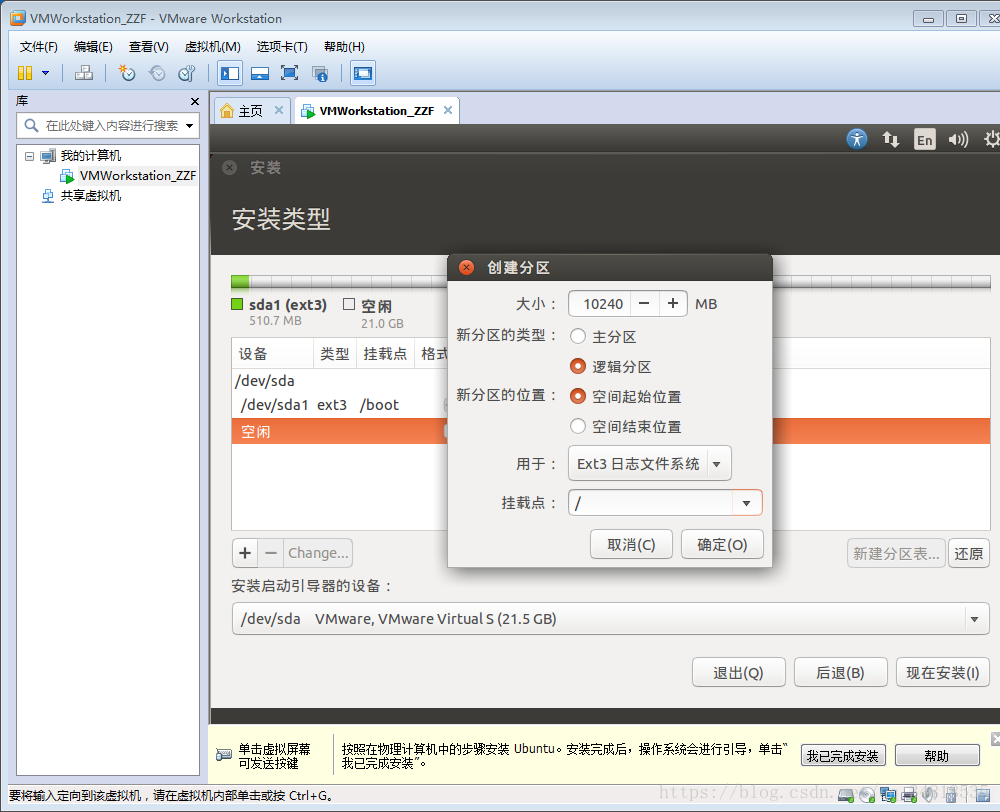Screen dimensions: 1000x812
Task: Click the add partition plus button
Action: coord(245,553)
